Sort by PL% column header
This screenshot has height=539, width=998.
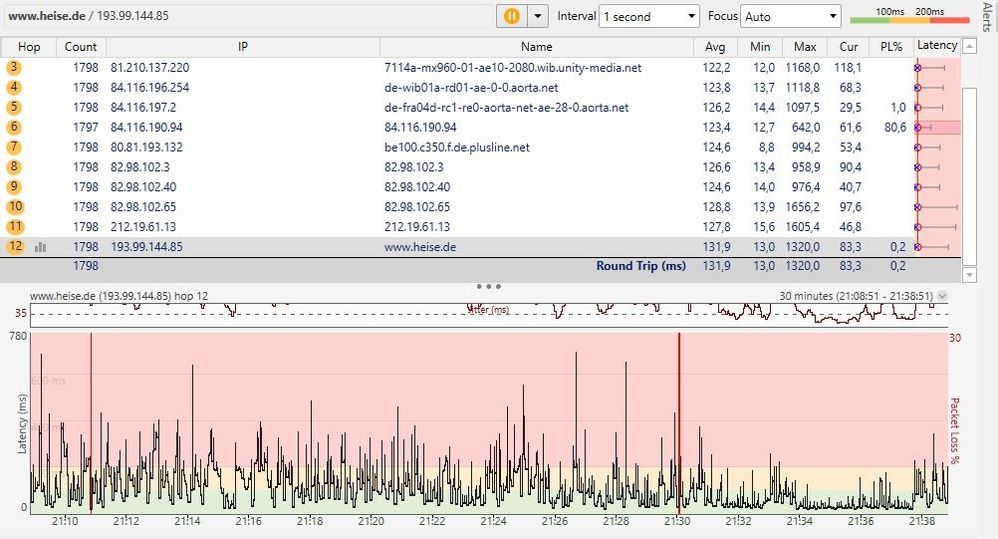(891, 46)
